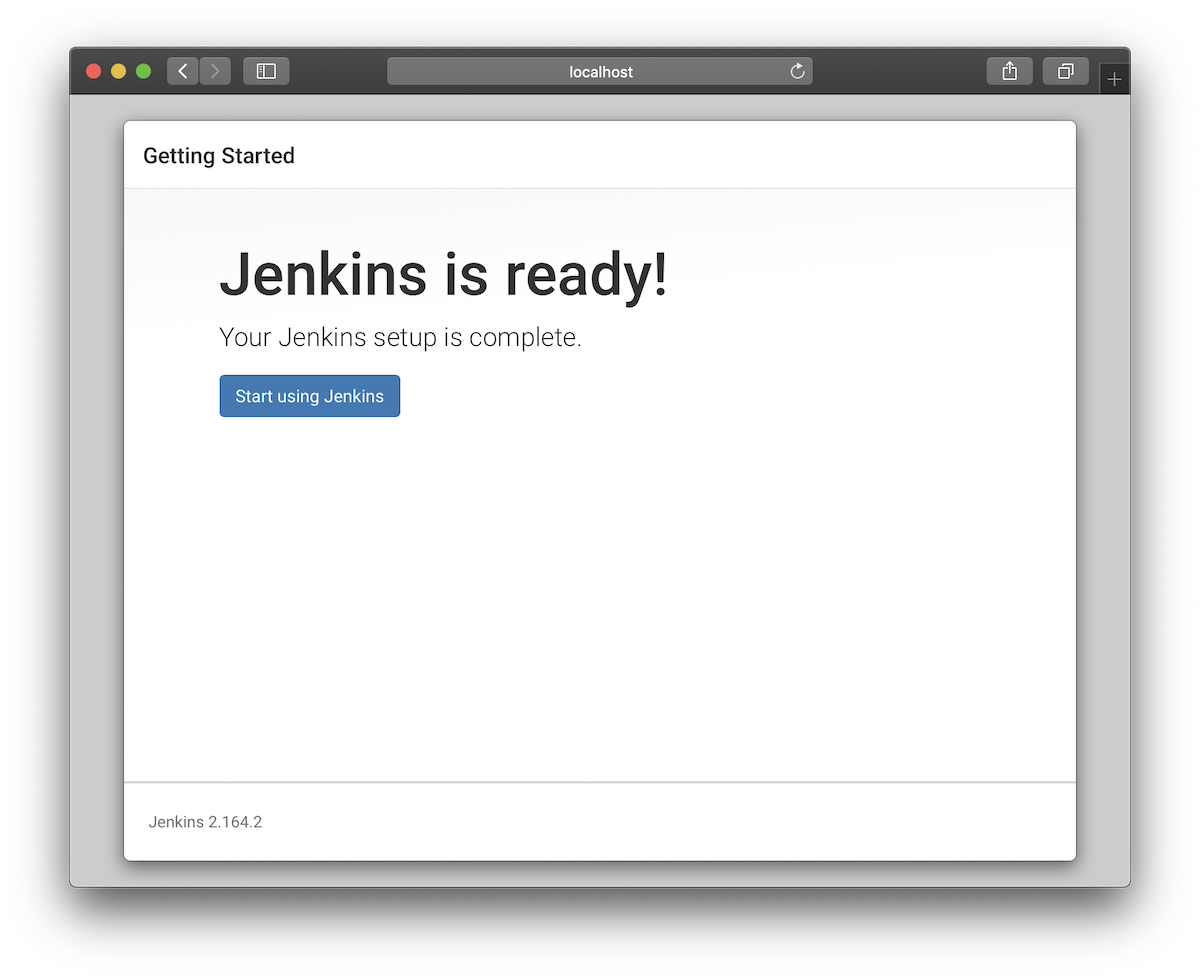The width and height of the screenshot is (1200, 979).
Task: Focus the localhost address bar
Action: coord(600,71)
